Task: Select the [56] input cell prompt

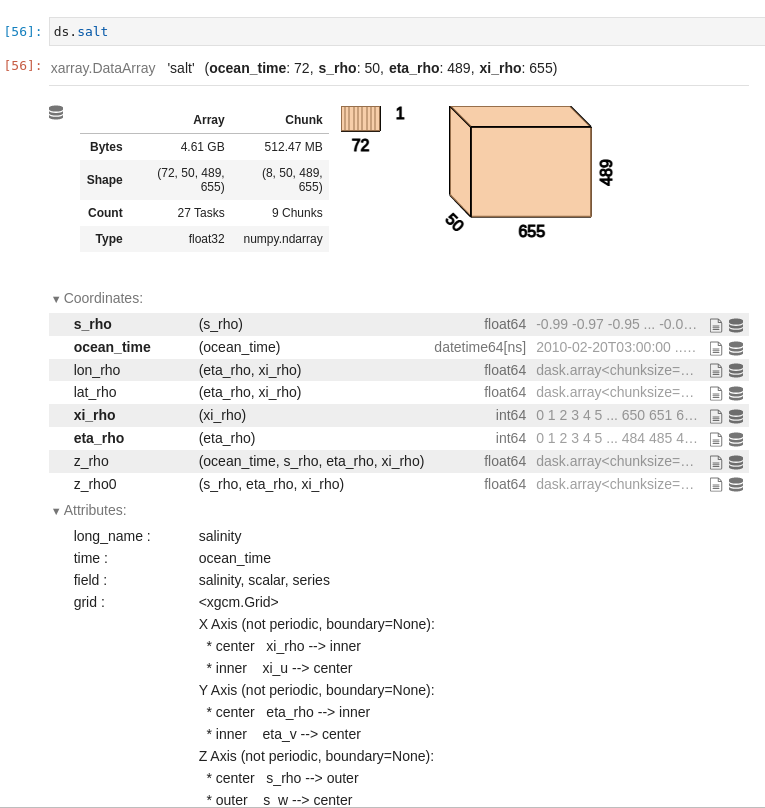Action: [x=23, y=31]
